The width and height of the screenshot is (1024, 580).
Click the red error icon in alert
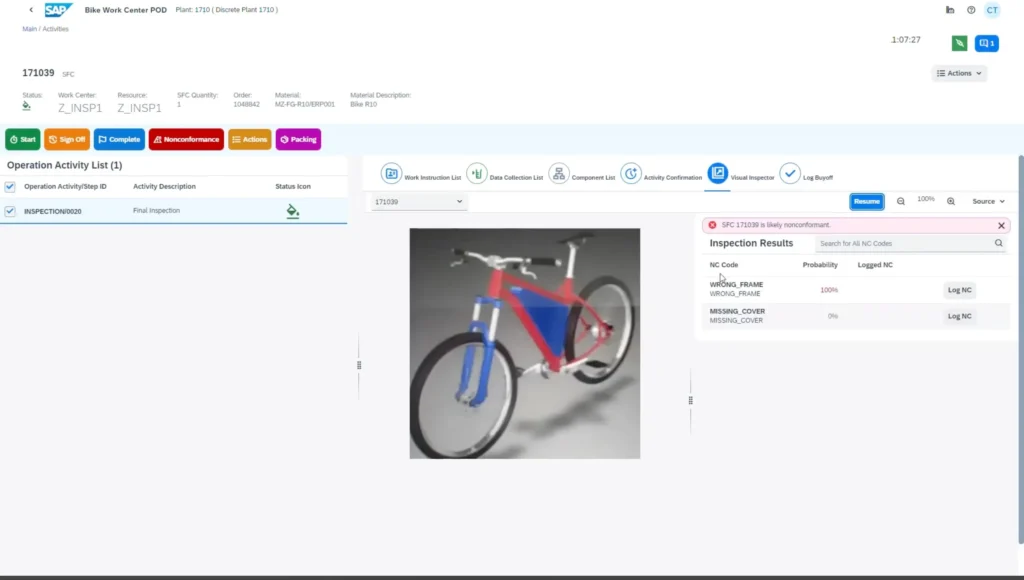712,225
